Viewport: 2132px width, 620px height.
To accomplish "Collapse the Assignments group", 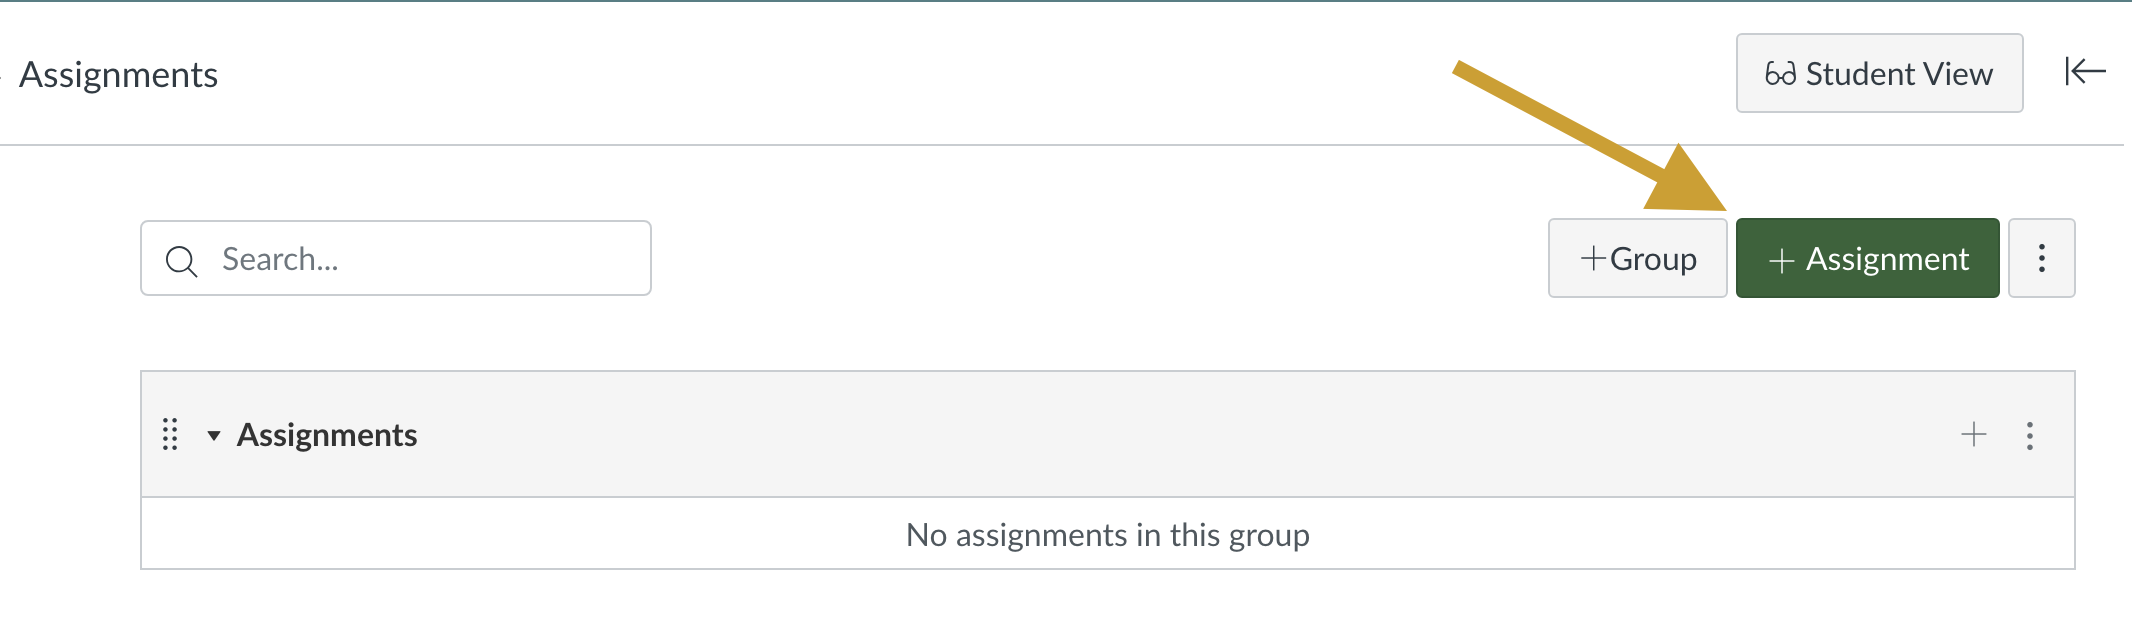I will pos(213,436).
